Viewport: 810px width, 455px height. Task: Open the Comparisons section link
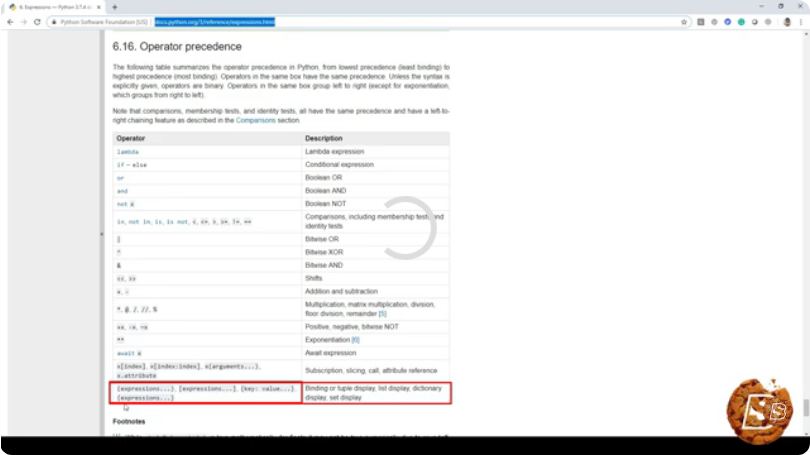(x=255, y=120)
